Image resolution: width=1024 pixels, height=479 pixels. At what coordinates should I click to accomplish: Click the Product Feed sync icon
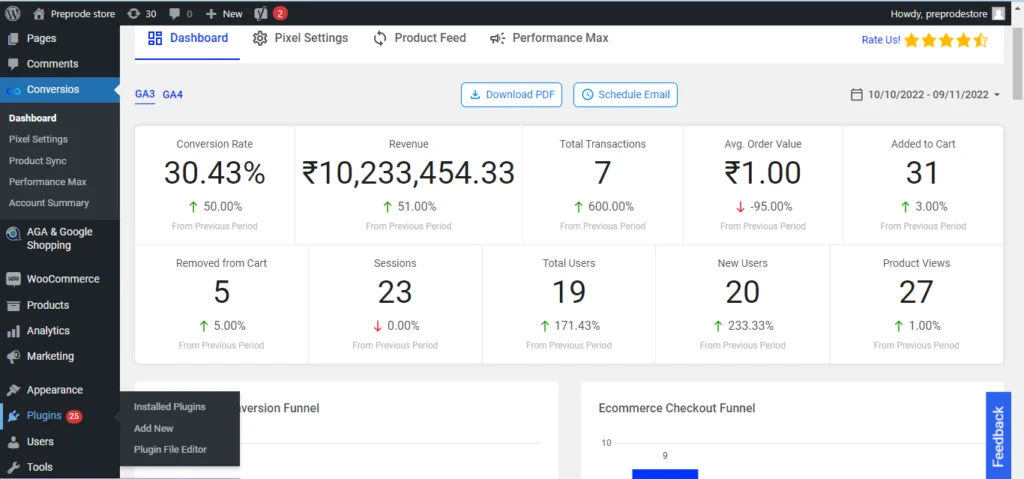coord(380,39)
